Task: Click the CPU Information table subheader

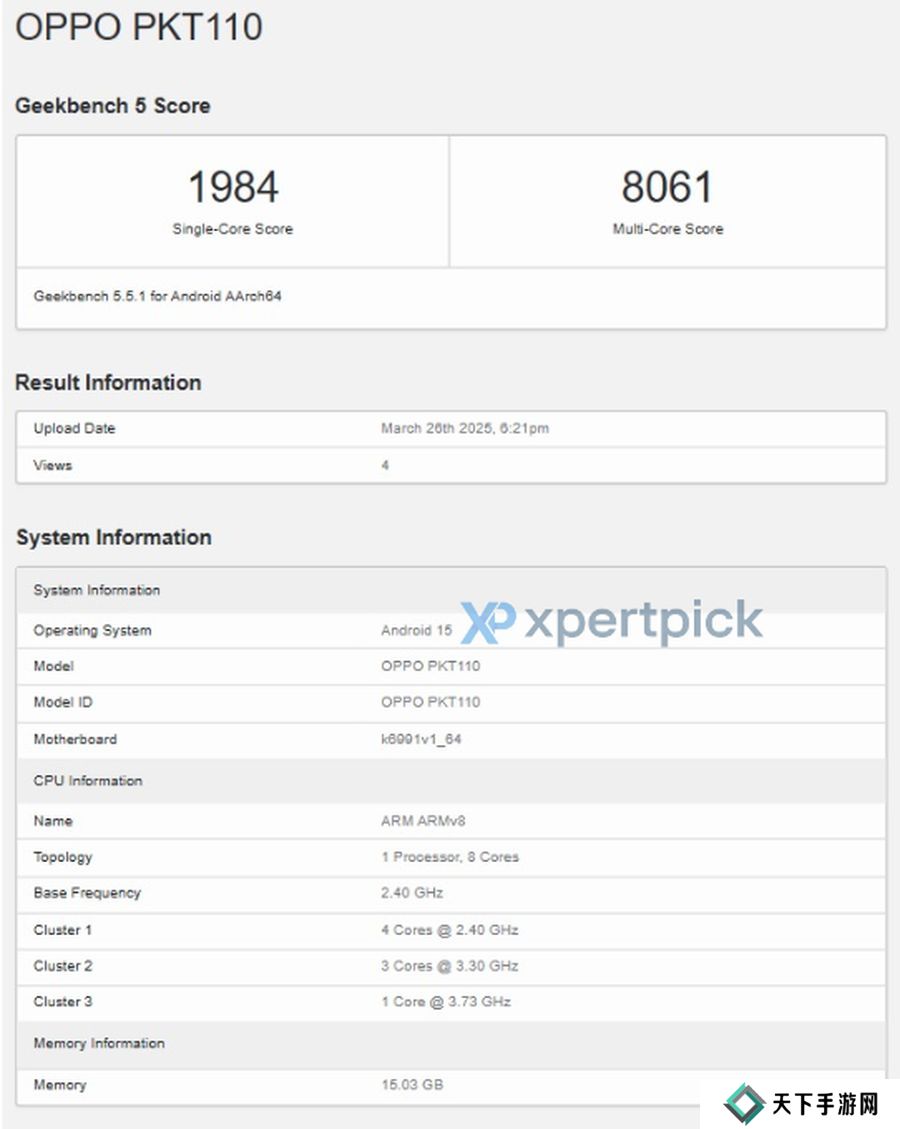Action: (88, 780)
